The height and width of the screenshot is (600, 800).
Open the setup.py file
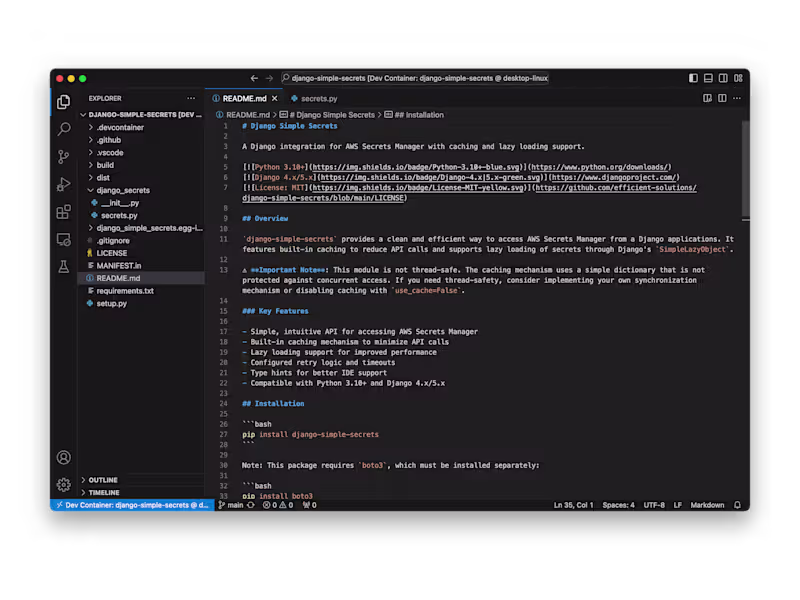[x=141, y=304]
